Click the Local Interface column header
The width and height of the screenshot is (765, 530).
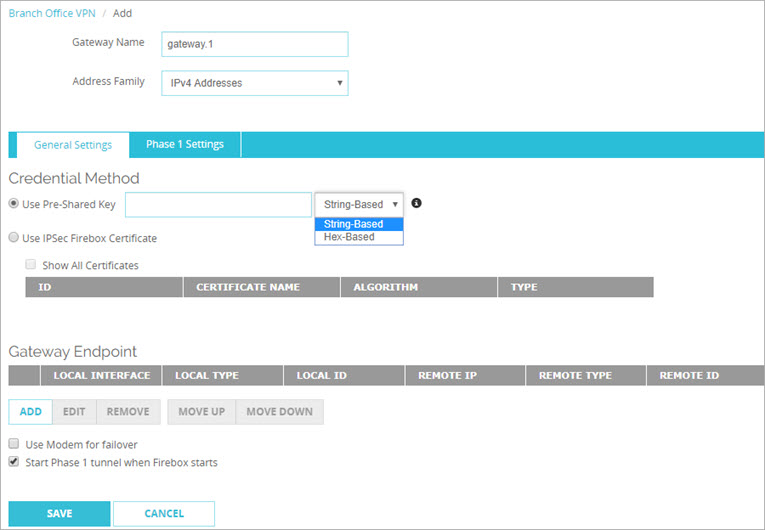102,375
